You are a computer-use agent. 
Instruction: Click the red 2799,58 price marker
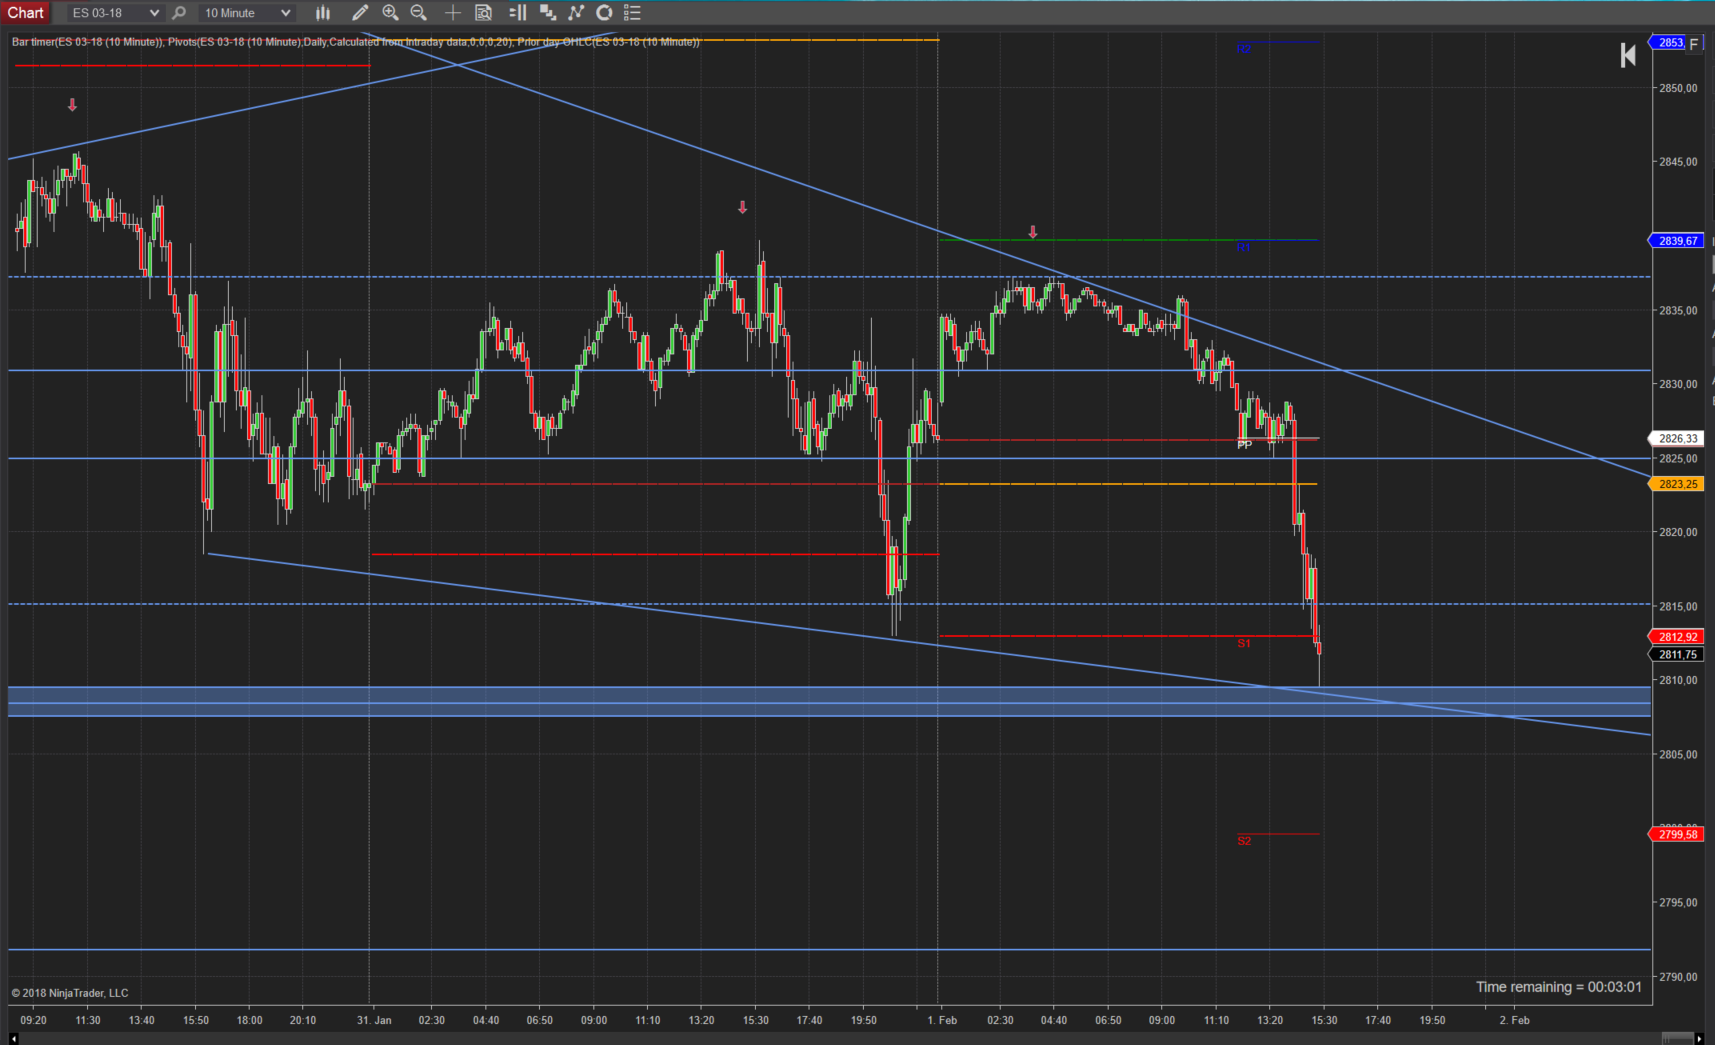(x=1675, y=834)
